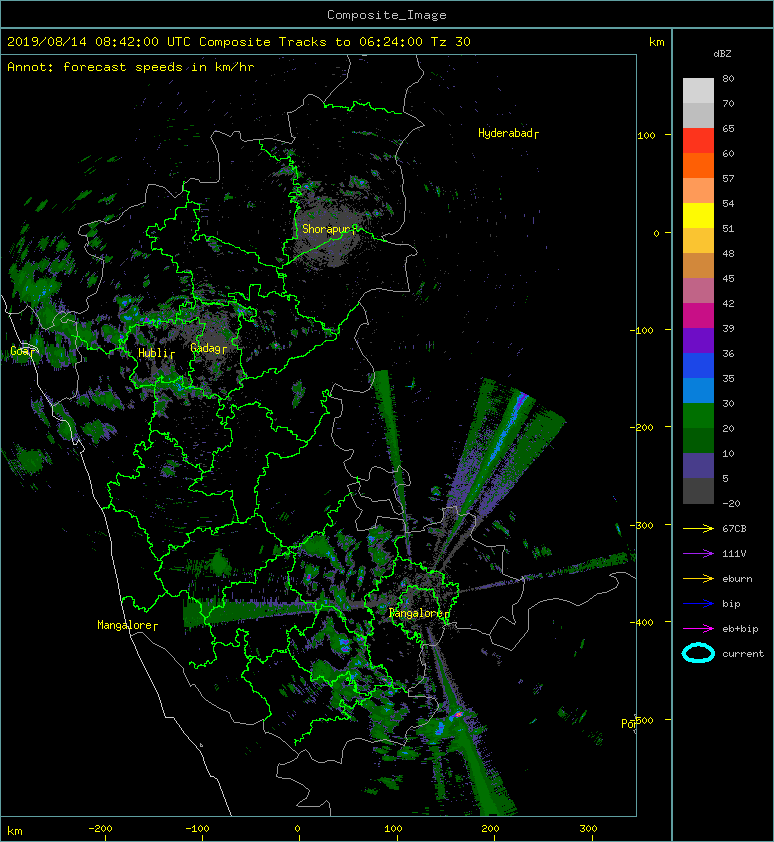The height and width of the screenshot is (842, 774).
Task: Click the 54 dBZ yellow swatch
Action: [698, 215]
